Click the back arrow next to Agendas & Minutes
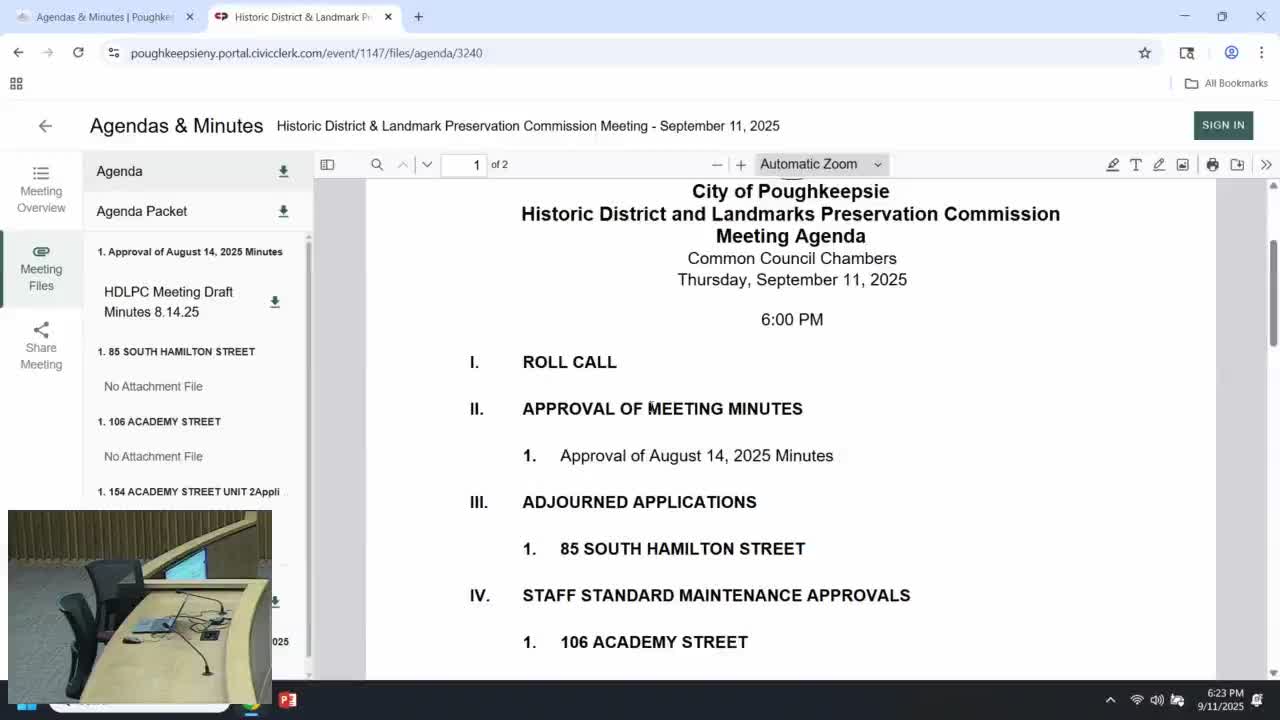1280x720 pixels. pyautogui.click(x=45, y=125)
